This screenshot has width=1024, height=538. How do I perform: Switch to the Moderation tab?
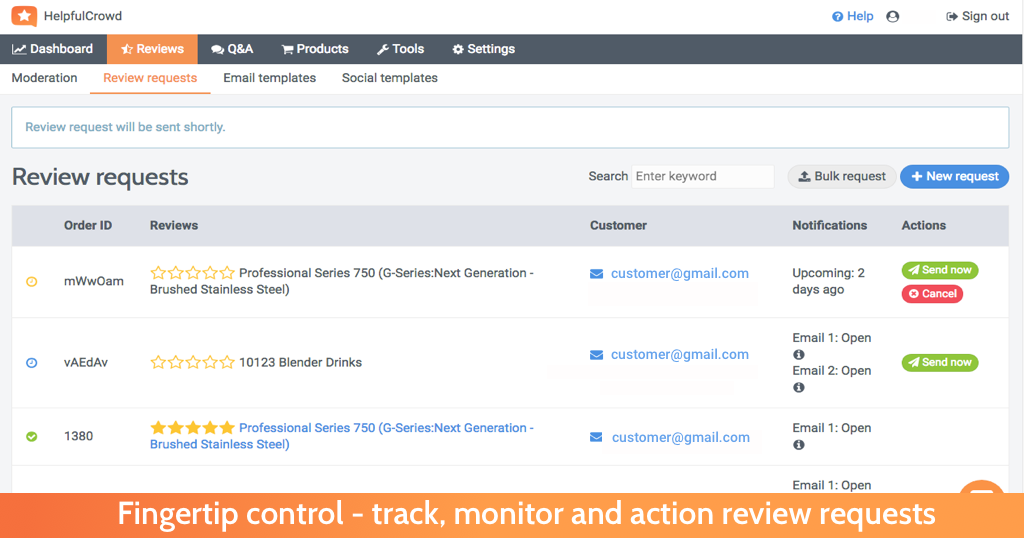tap(44, 78)
